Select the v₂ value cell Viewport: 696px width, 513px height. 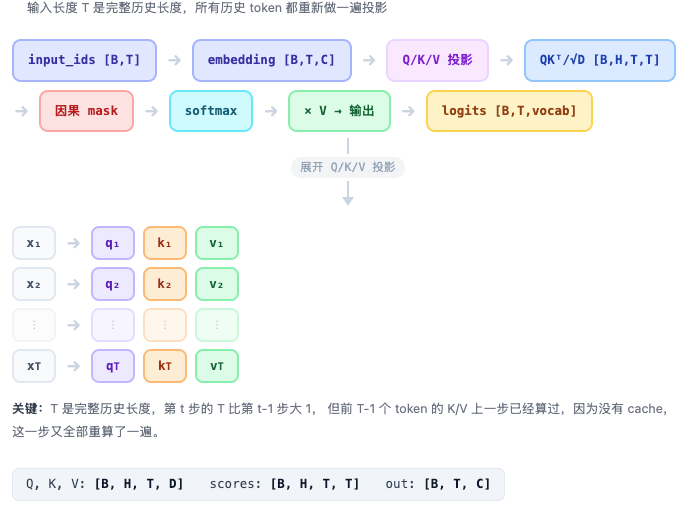coord(217,284)
